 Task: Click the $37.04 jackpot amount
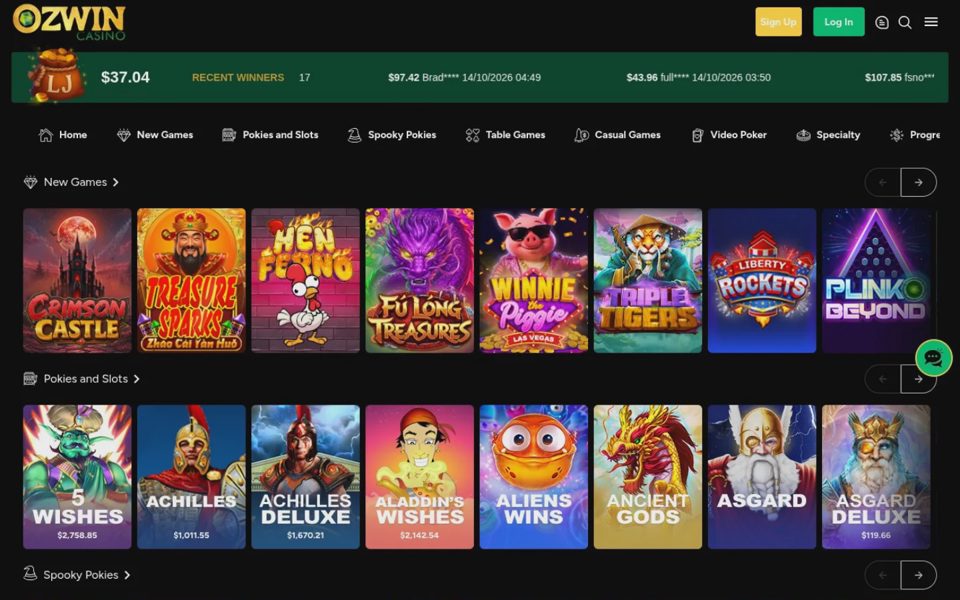coord(125,77)
